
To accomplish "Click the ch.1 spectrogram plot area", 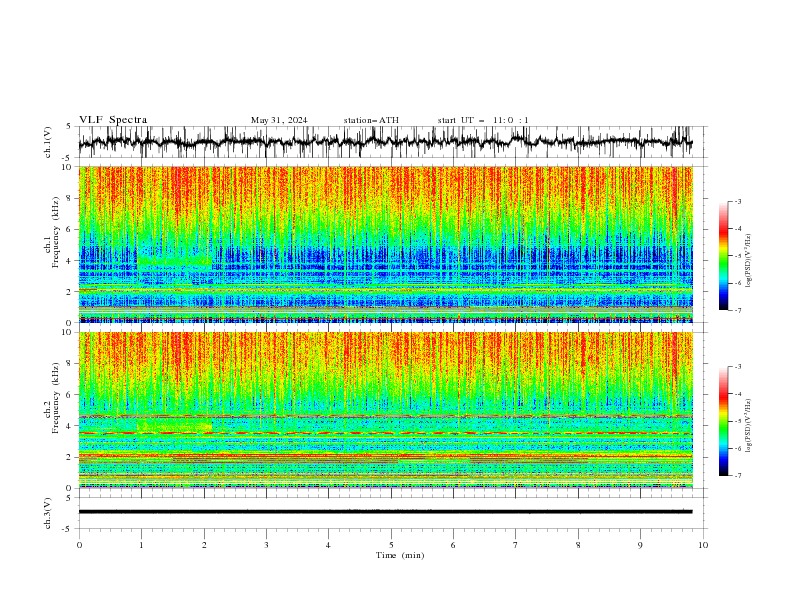I will pyautogui.click(x=385, y=244).
